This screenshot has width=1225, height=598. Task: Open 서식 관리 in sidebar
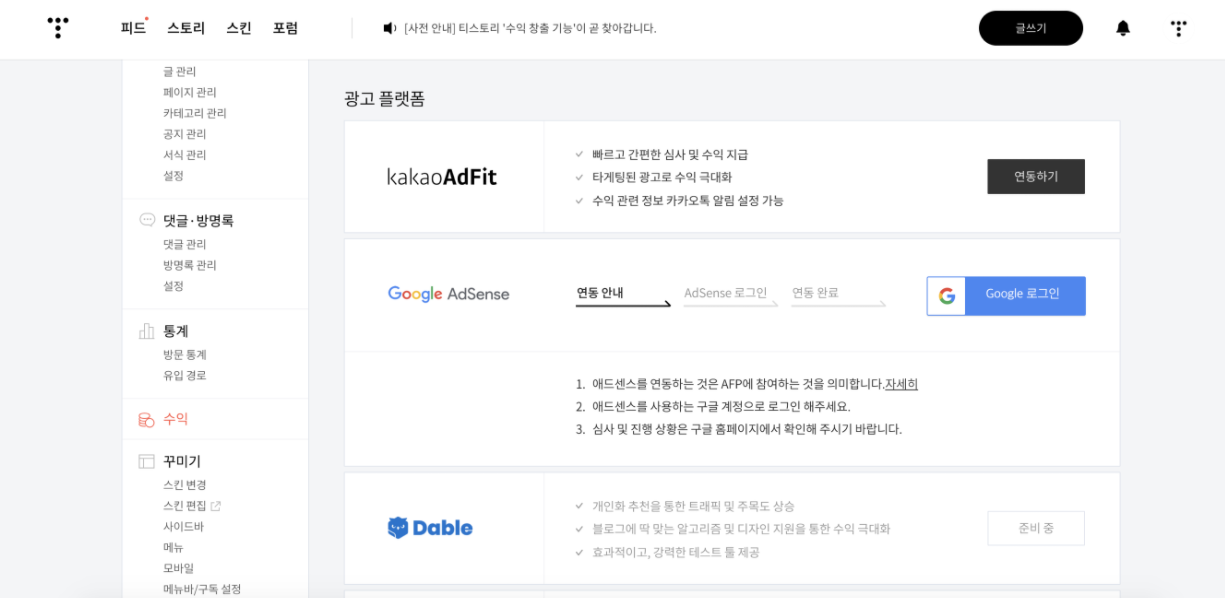[185, 155]
